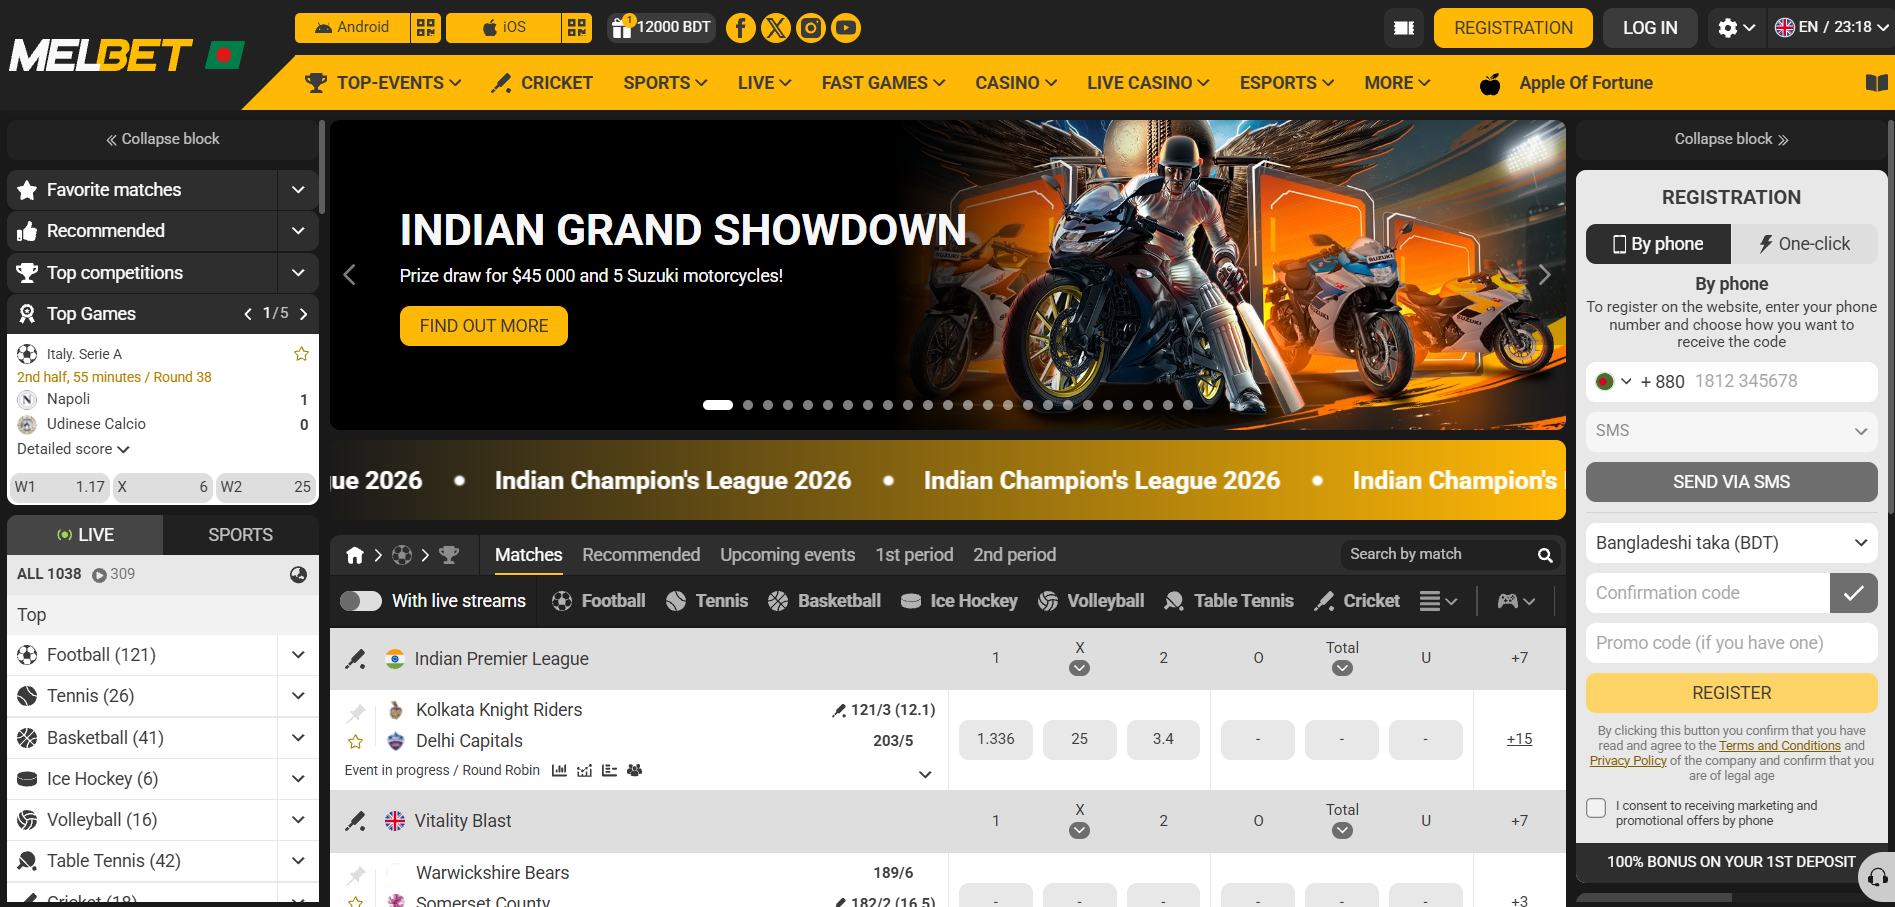The width and height of the screenshot is (1895, 907).
Task: Select the One-click registration option
Action: (x=1804, y=244)
